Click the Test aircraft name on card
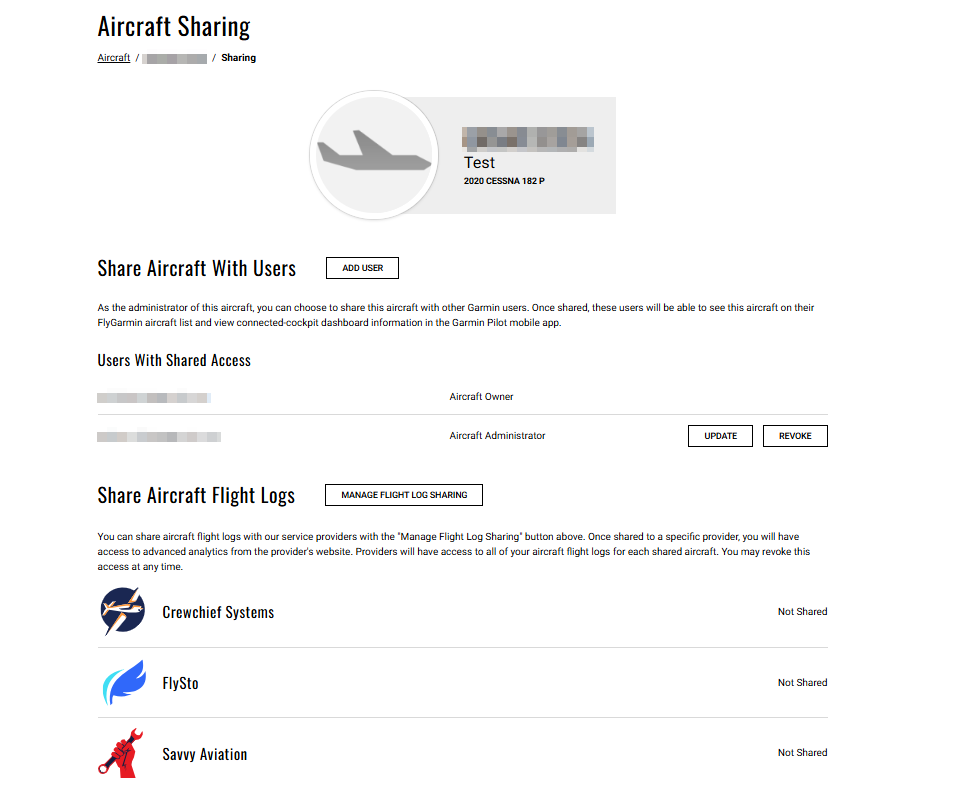The image size is (963, 794). [x=479, y=163]
